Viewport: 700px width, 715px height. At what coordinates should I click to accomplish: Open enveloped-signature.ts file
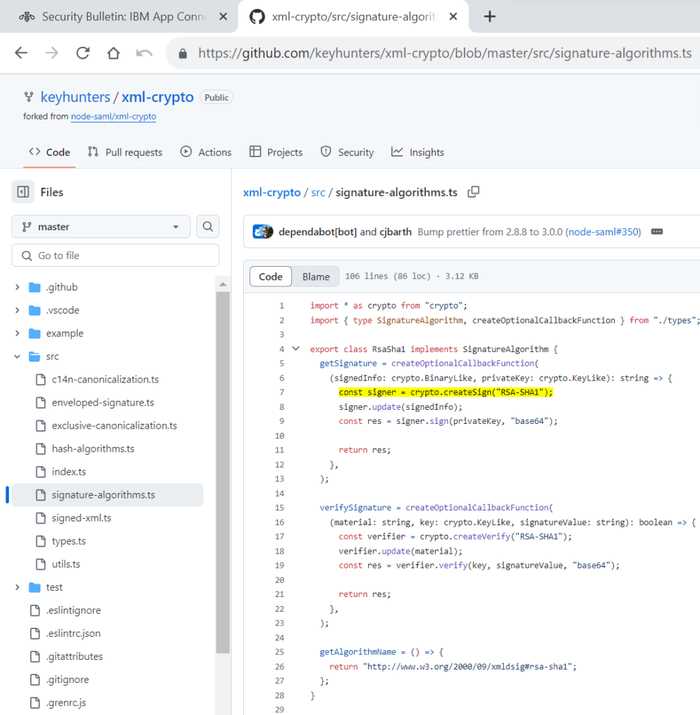[x=103, y=403]
